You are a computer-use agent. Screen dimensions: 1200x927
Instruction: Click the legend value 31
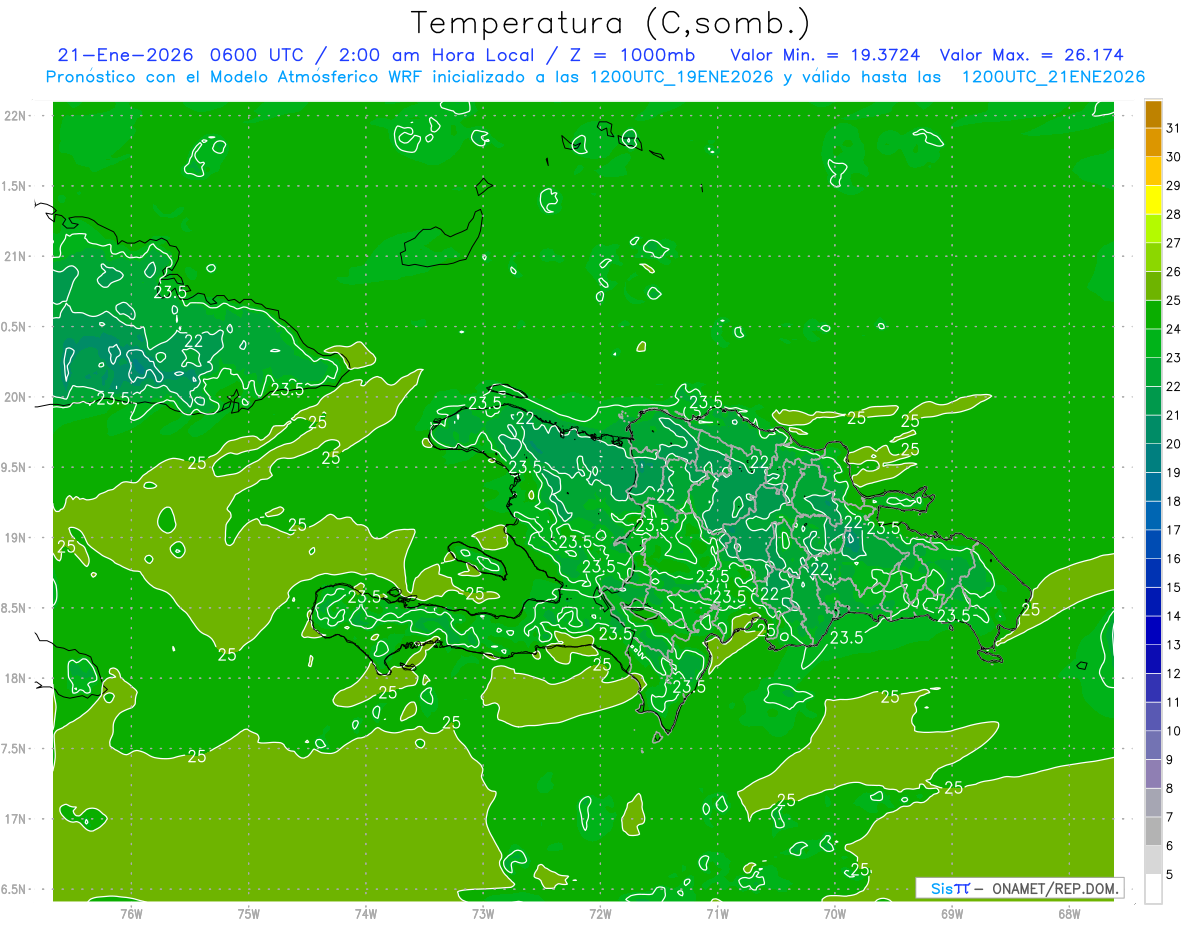(1174, 128)
